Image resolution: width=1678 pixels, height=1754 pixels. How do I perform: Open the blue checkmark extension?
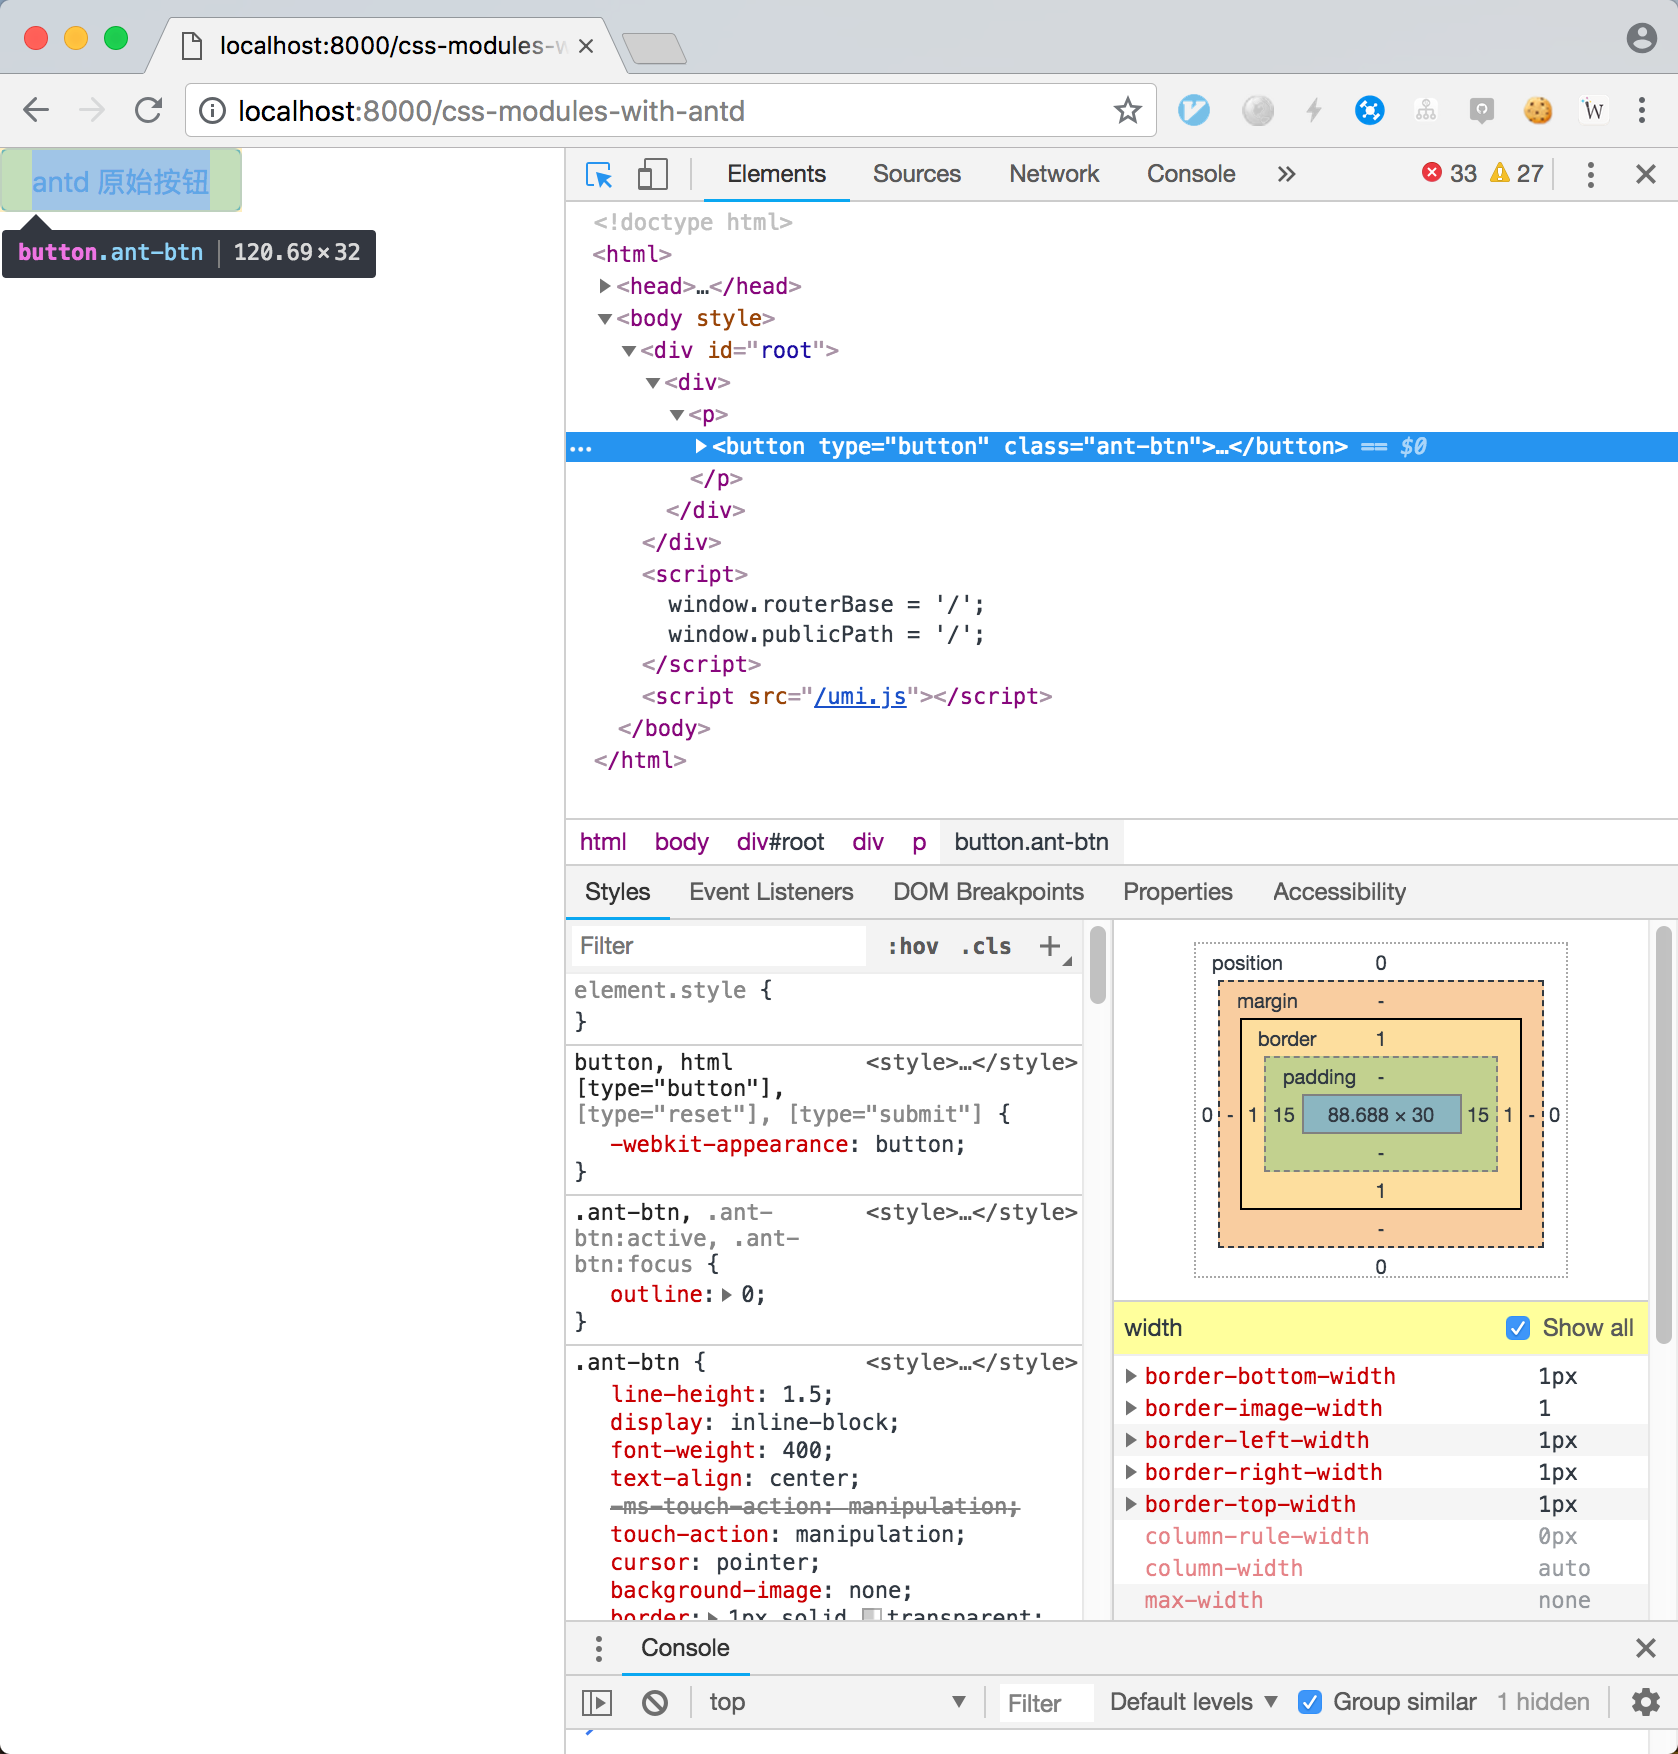point(1194,110)
